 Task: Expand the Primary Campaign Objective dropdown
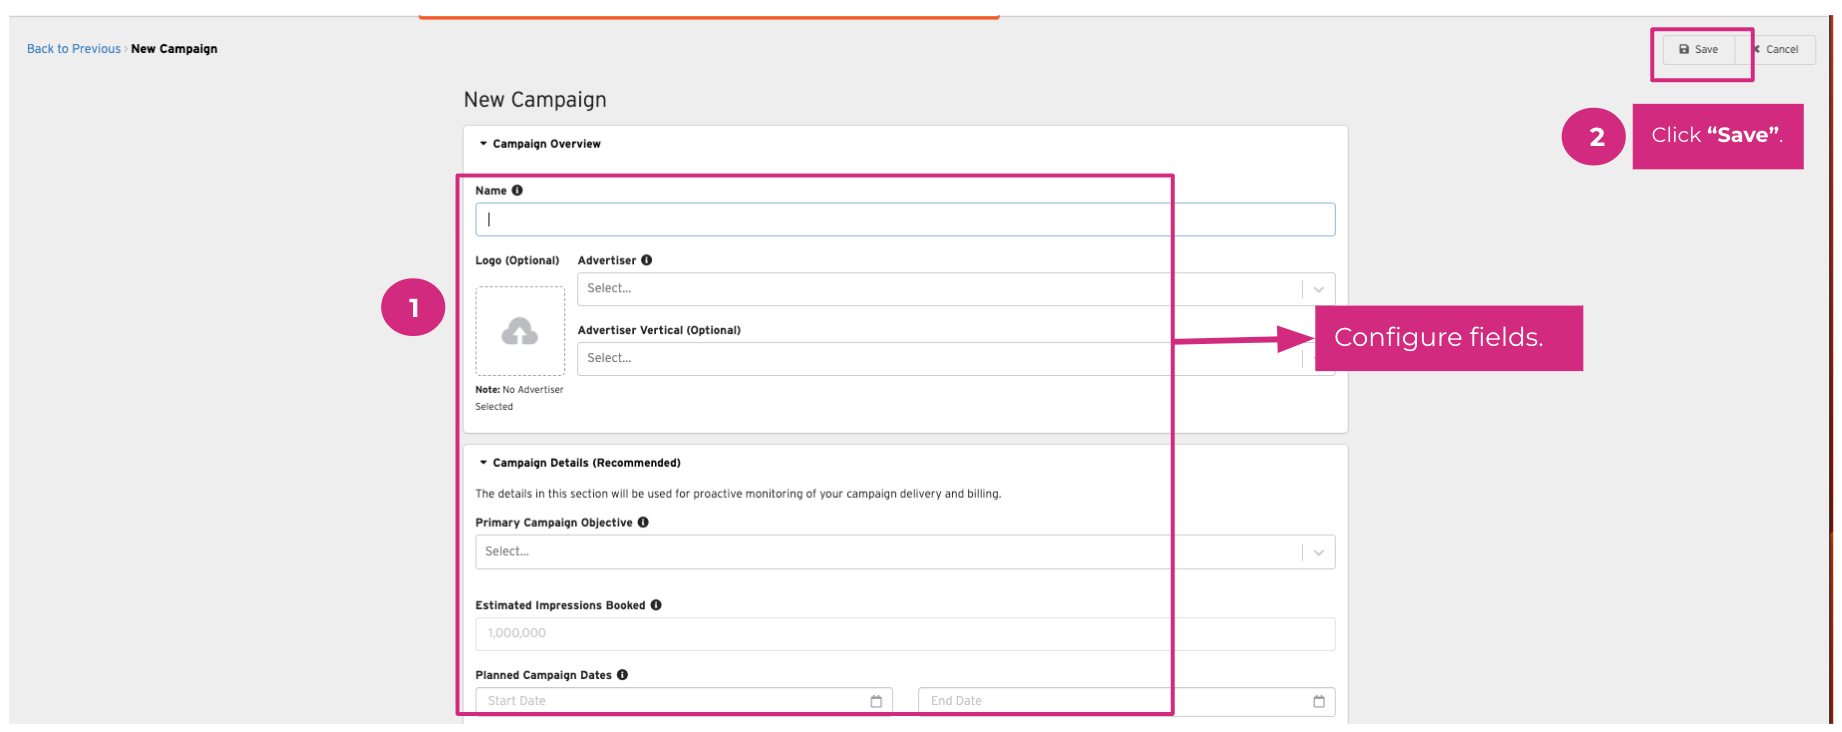(x=1318, y=552)
